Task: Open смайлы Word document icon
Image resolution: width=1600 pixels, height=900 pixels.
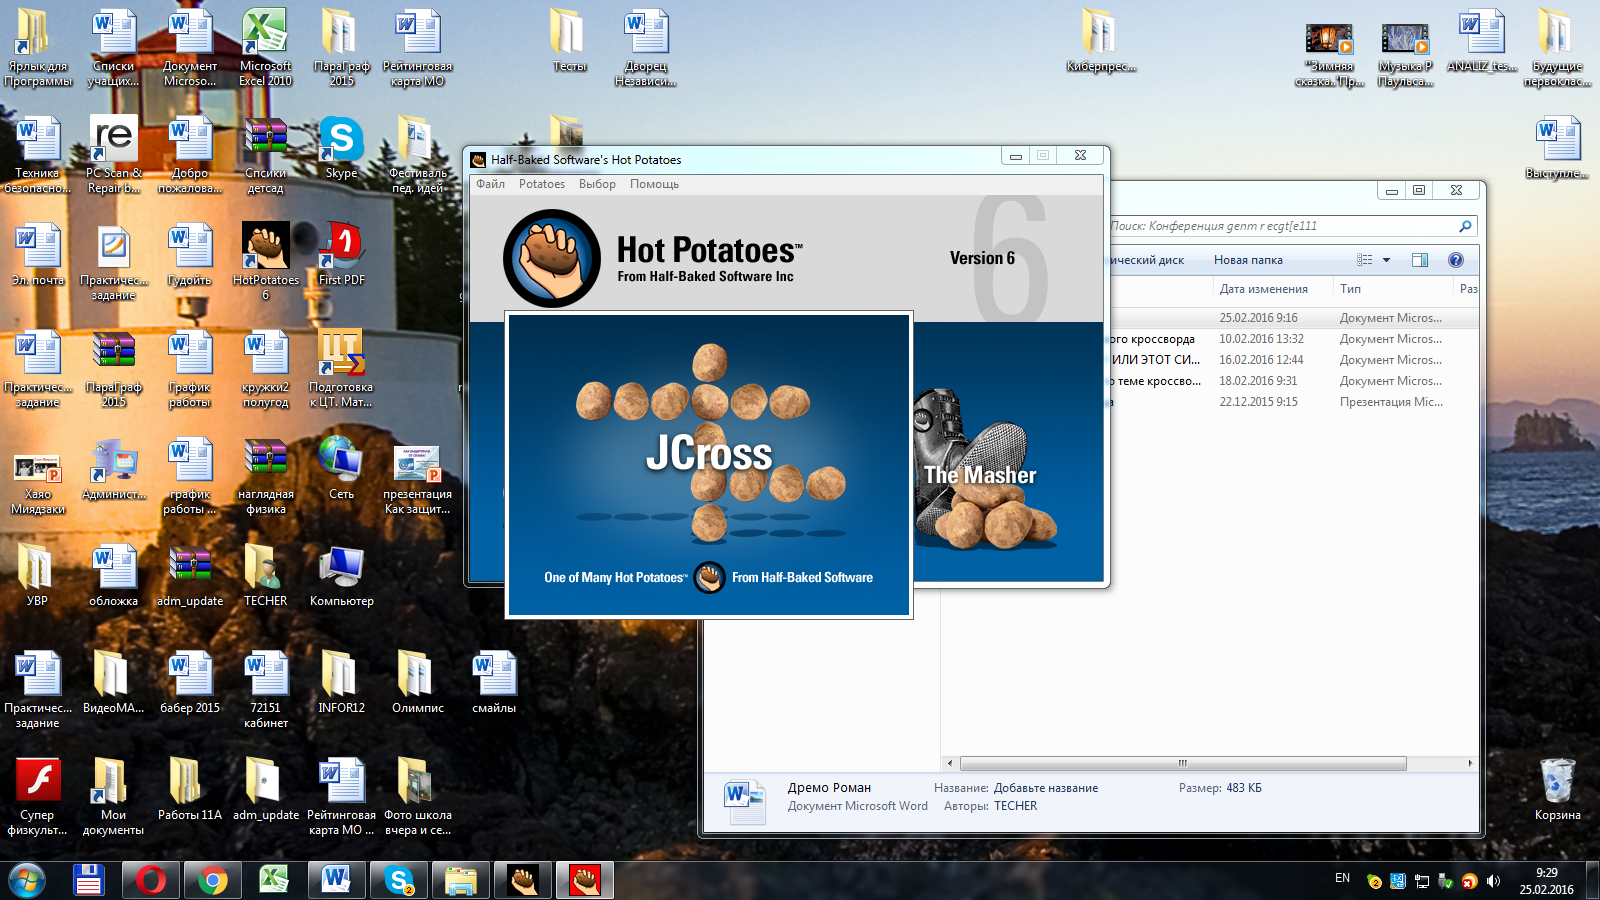Action: 494,682
